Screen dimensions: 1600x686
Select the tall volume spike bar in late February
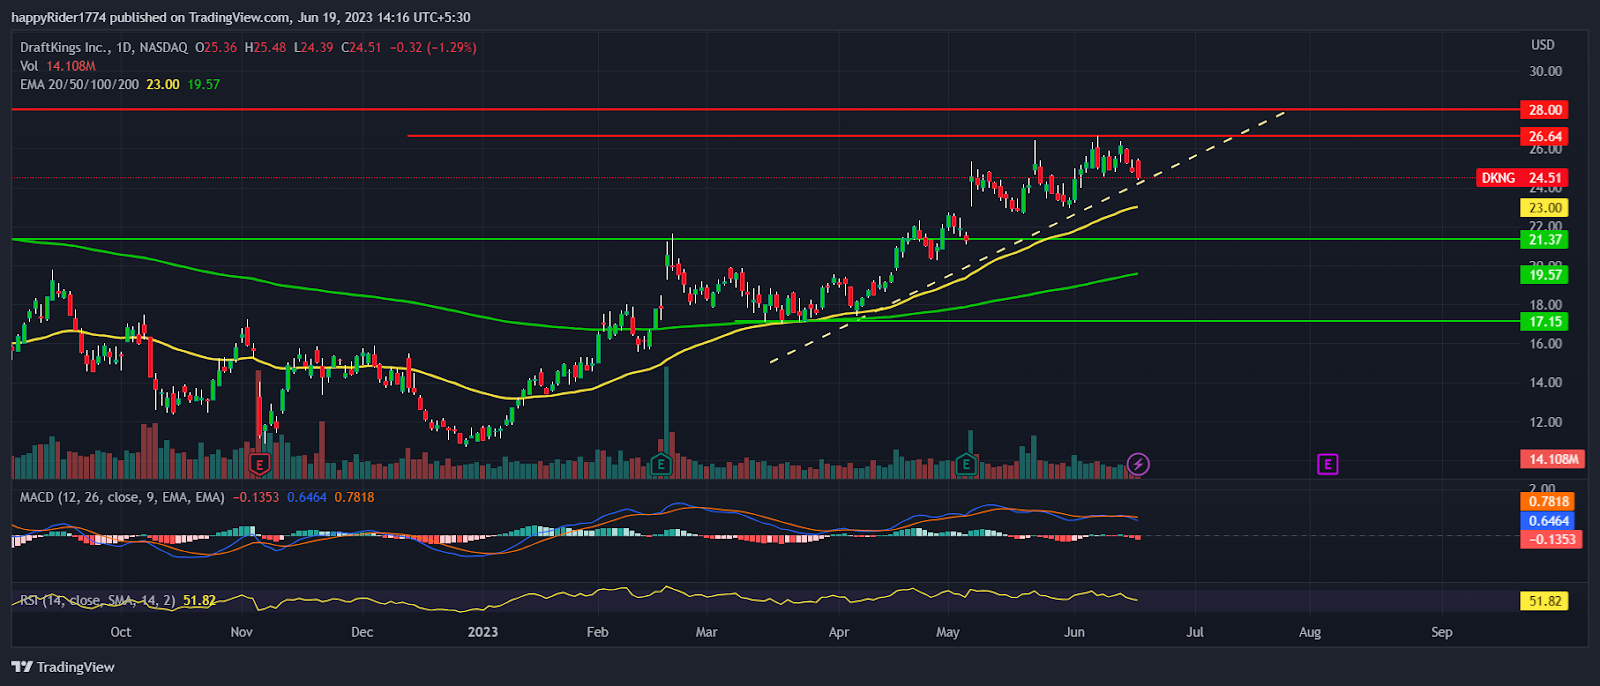point(666,420)
